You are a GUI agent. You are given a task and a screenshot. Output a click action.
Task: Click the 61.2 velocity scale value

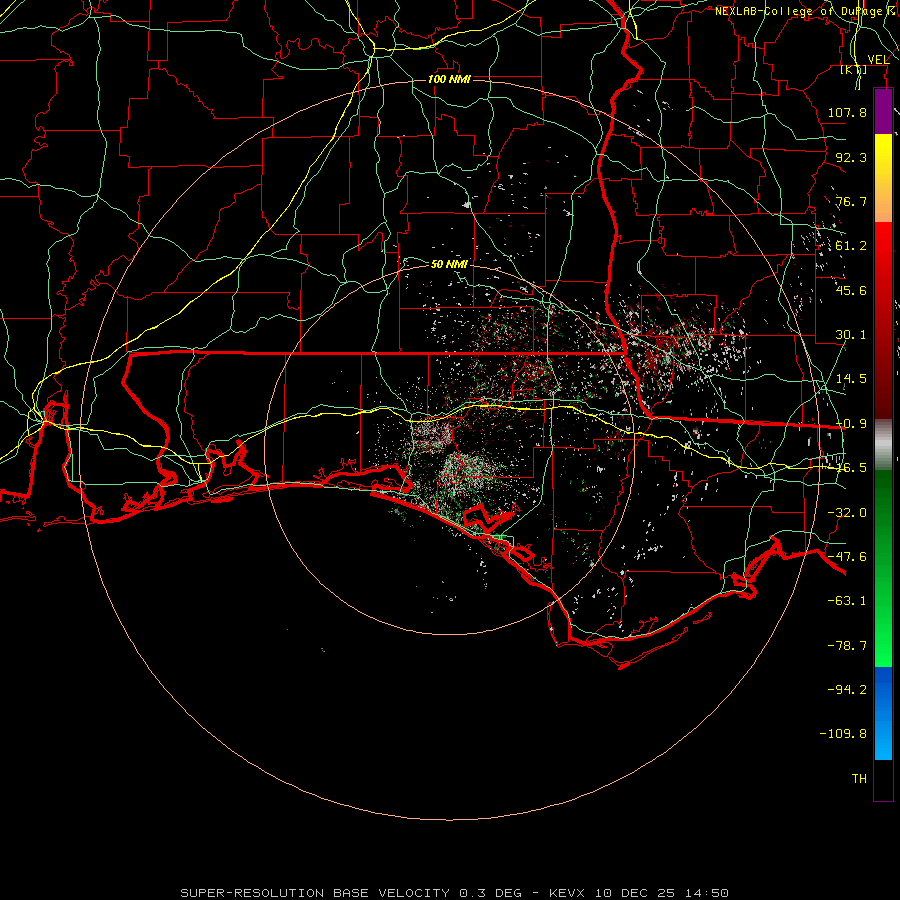(851, 246)
